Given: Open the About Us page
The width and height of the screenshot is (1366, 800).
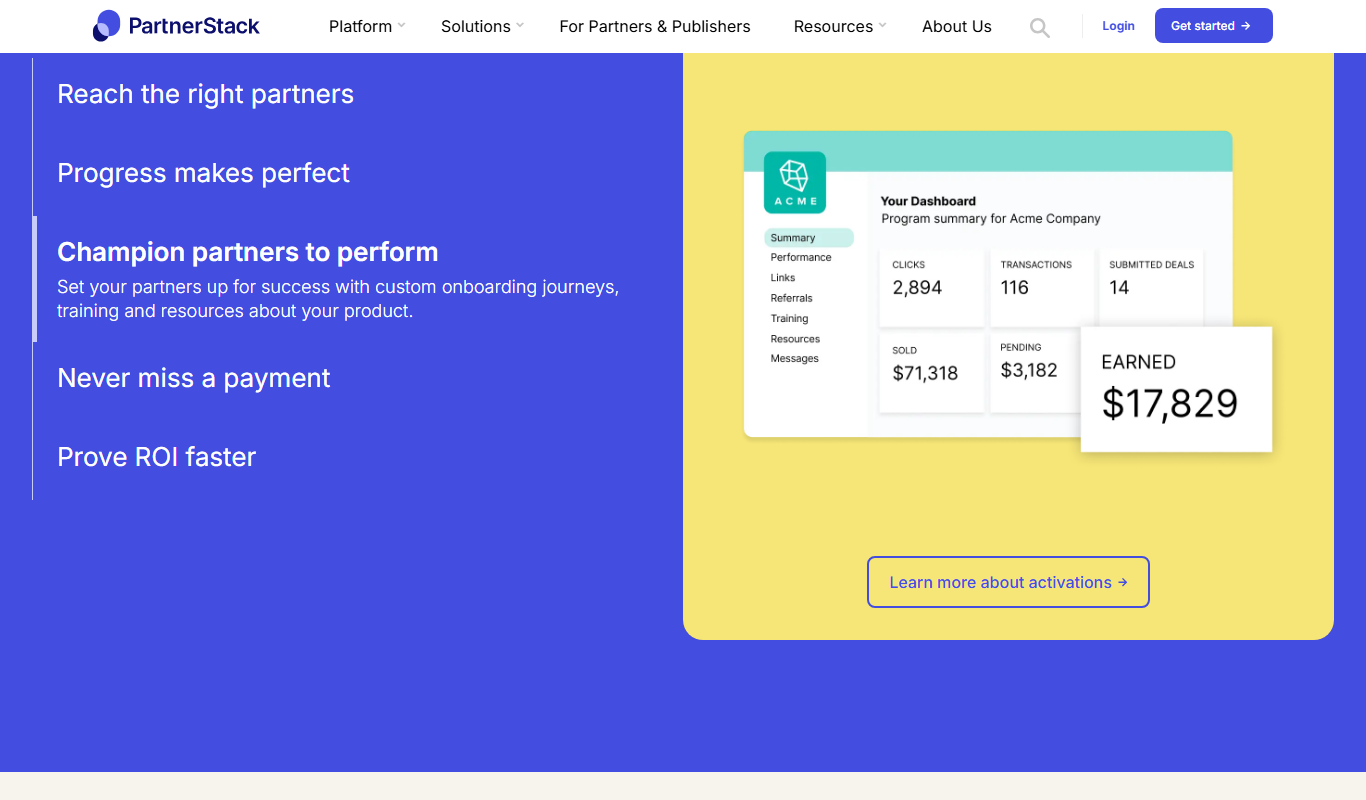Looking at the screenshot, I should point(957,26).
